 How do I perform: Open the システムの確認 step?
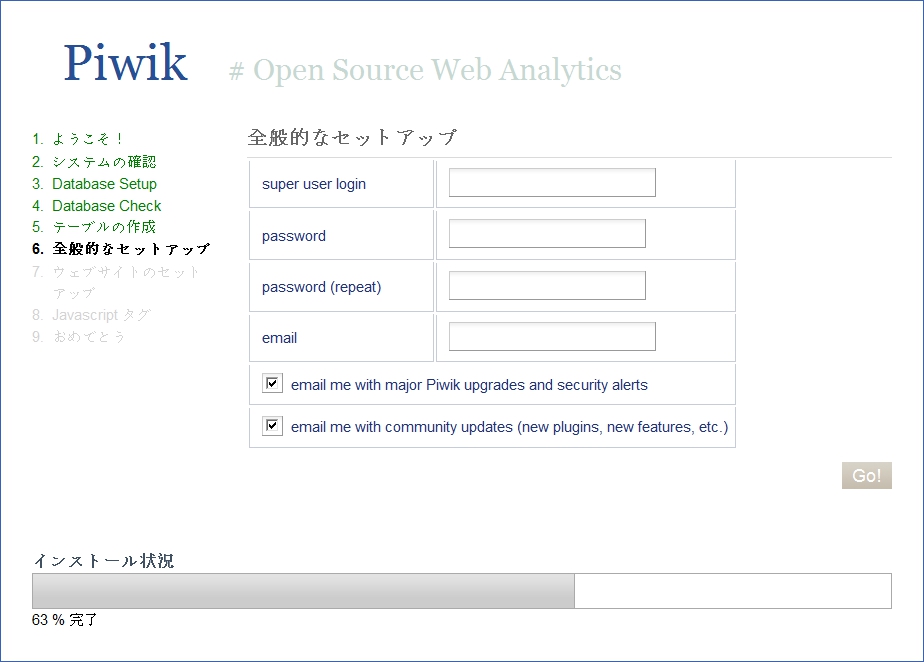coord(95,161)
